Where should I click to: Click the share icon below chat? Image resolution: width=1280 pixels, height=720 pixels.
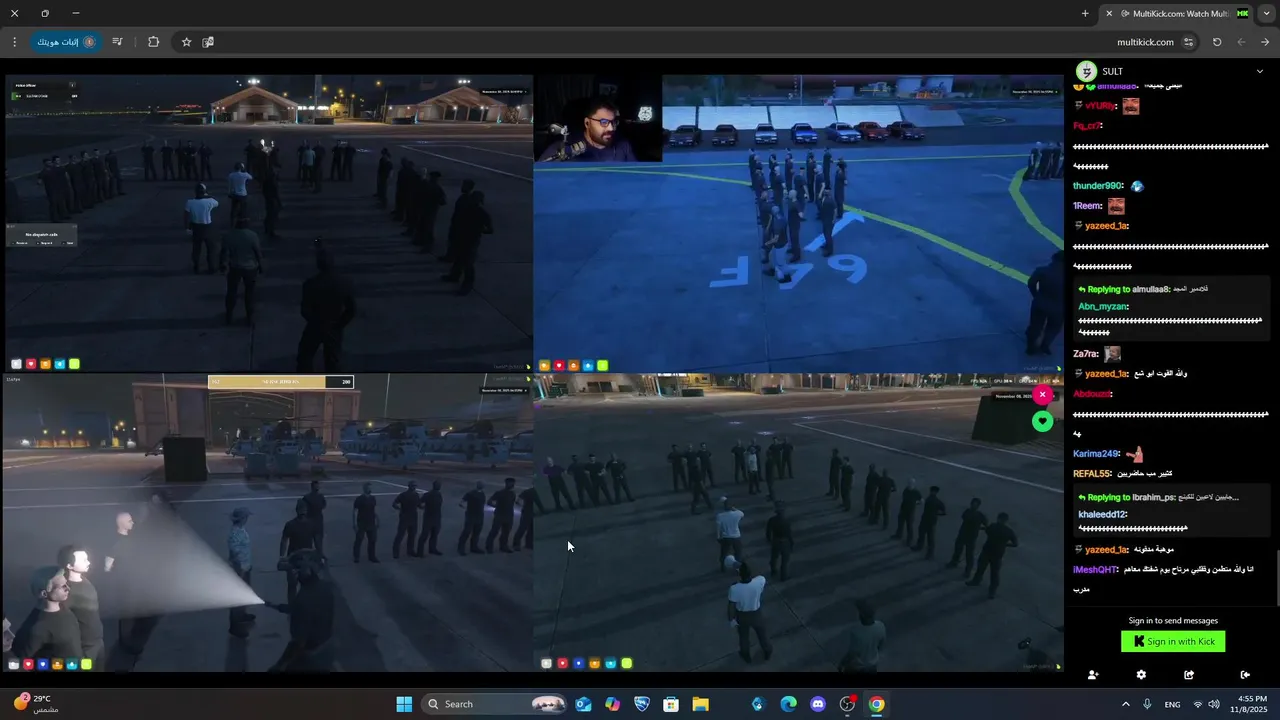tap(1189, 675)
